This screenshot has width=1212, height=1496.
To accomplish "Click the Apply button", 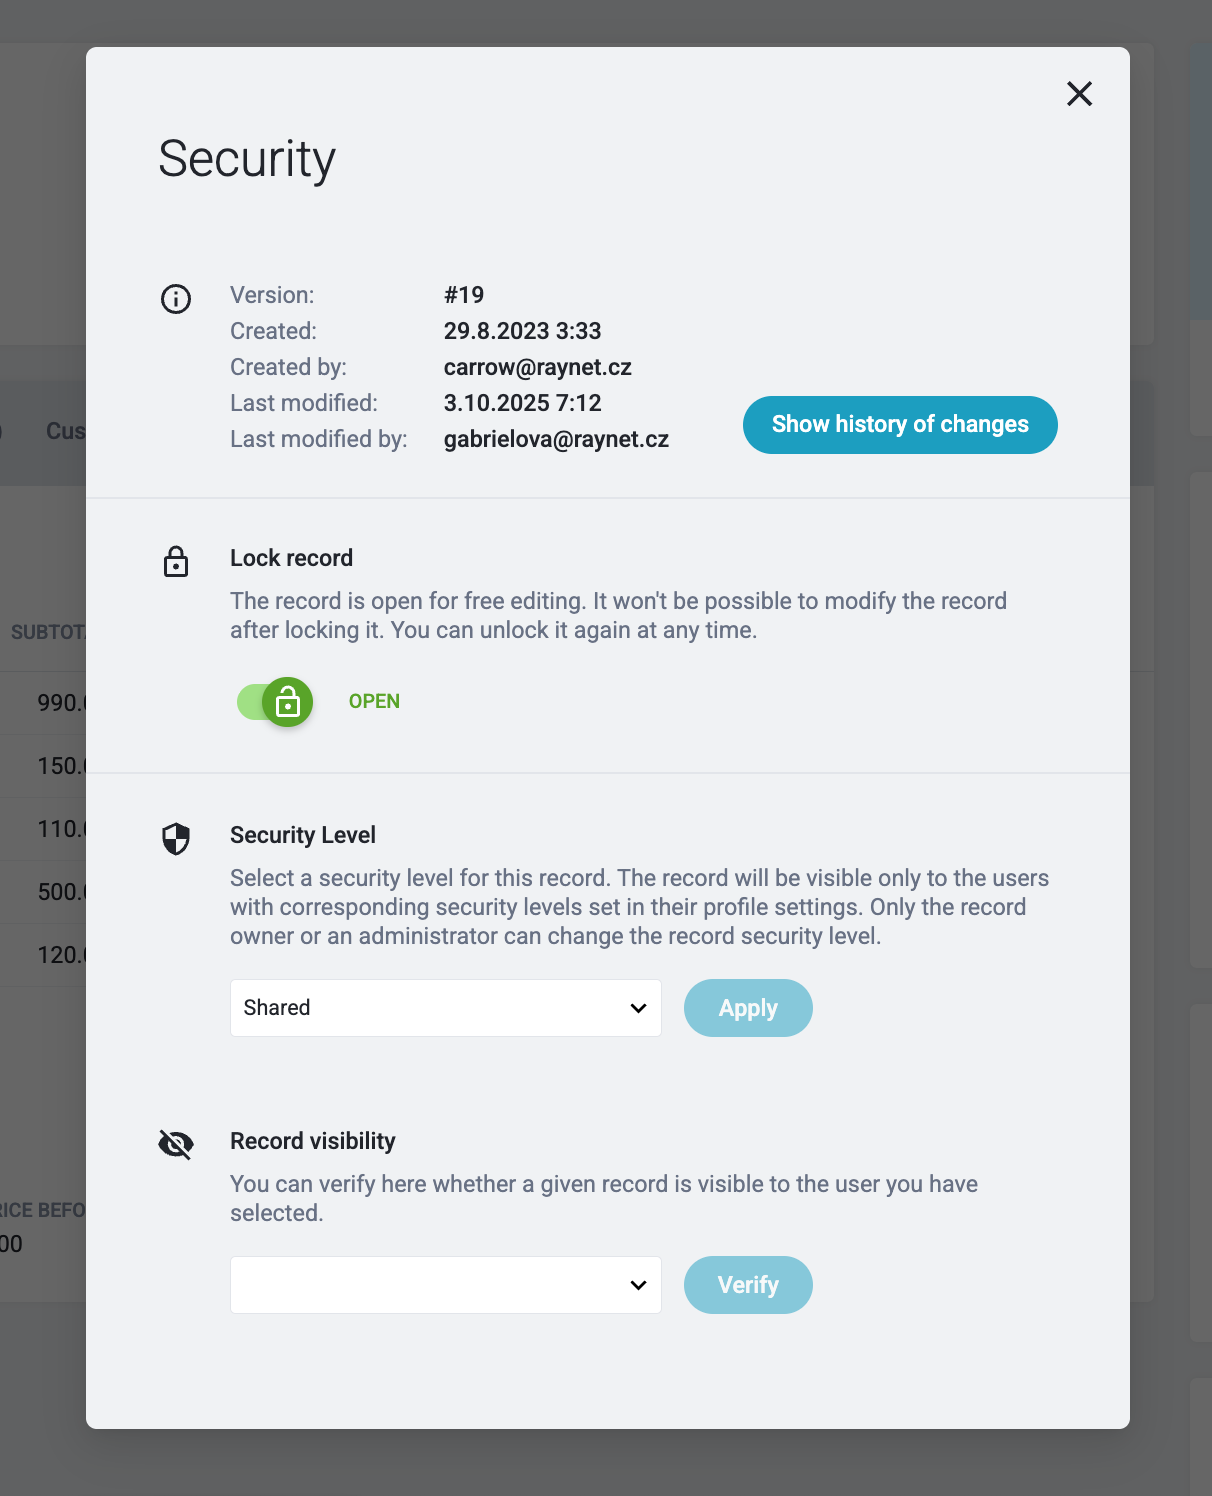I will [x=748, y=1008].
